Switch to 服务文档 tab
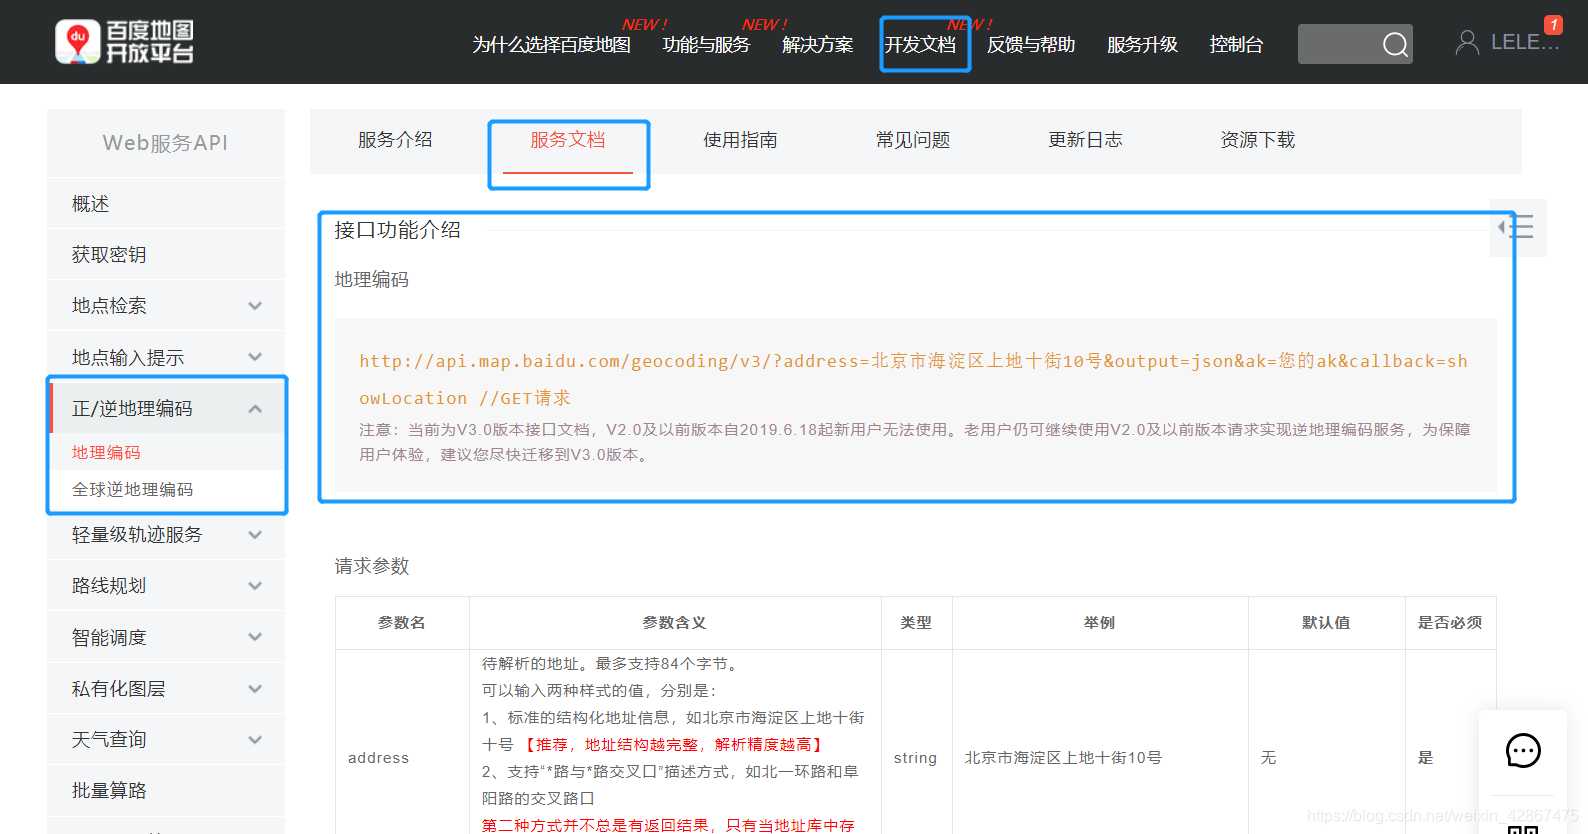1588x834 pixels. [x=567, y=140]
